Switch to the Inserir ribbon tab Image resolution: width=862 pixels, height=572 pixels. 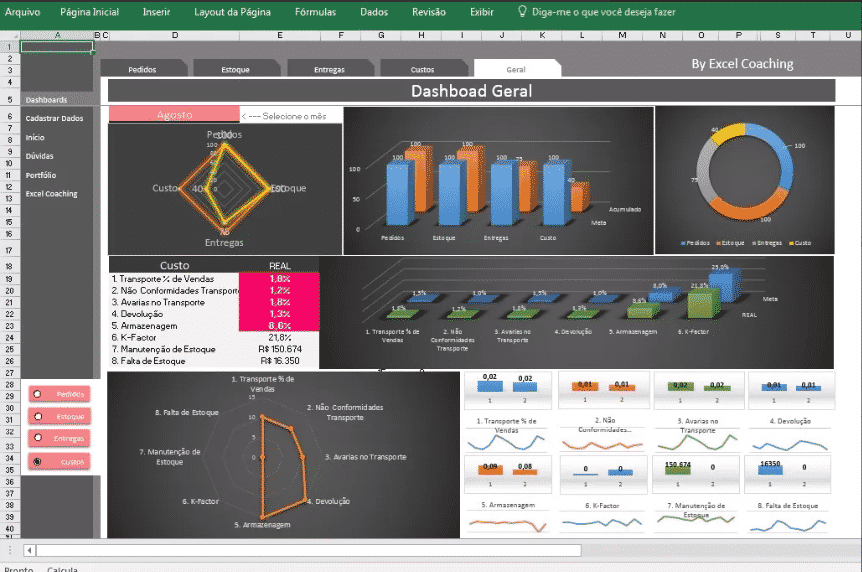(156, 12)
